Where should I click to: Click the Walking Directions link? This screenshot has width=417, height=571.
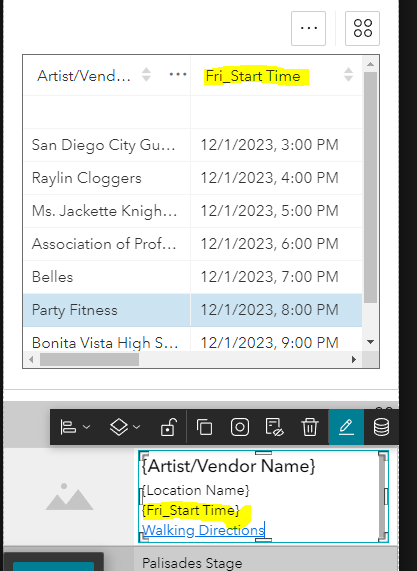pyautogui.click(x=203, y=530)
